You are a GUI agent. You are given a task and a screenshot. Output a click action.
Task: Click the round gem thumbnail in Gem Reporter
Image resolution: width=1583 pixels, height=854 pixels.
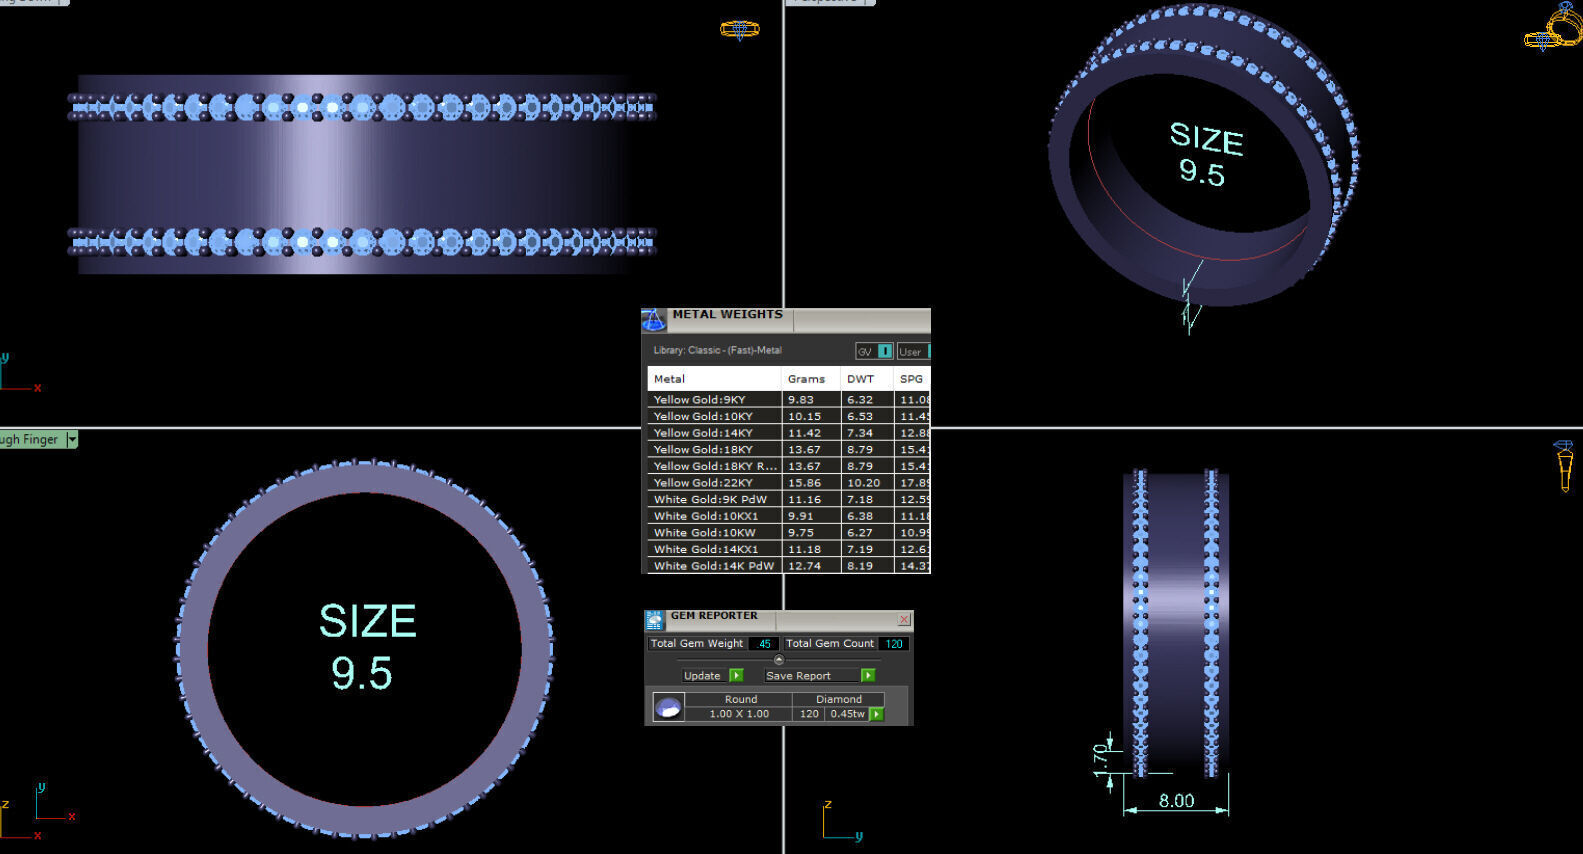coord(668,707)
